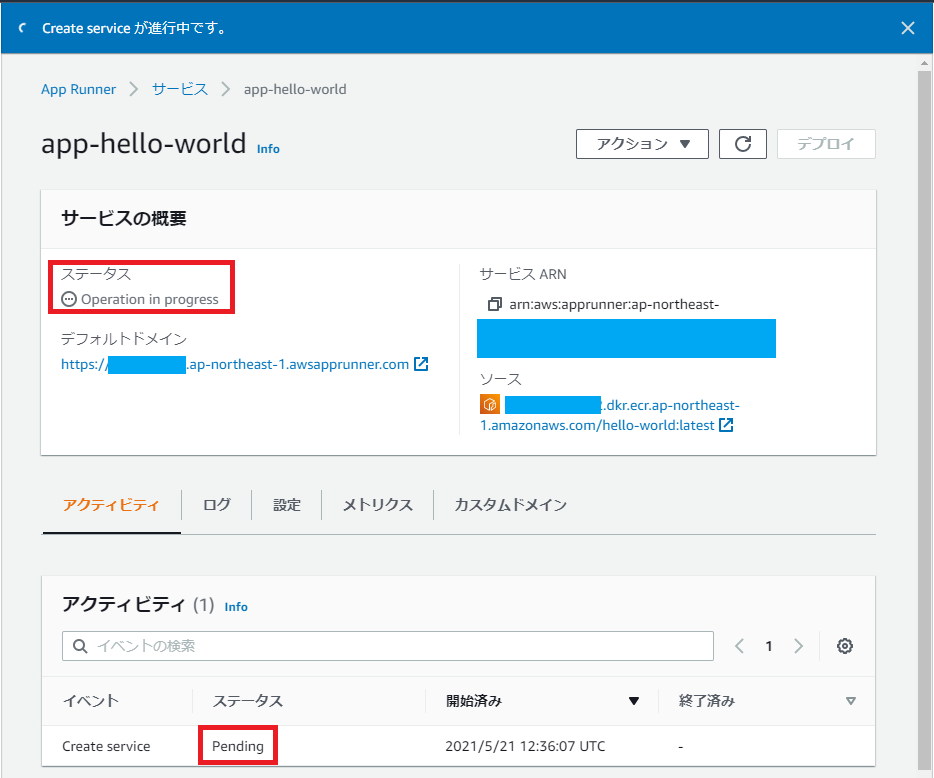Open the 設定 tab
This screenshot has height=778, width=934.
pos(287,505)
